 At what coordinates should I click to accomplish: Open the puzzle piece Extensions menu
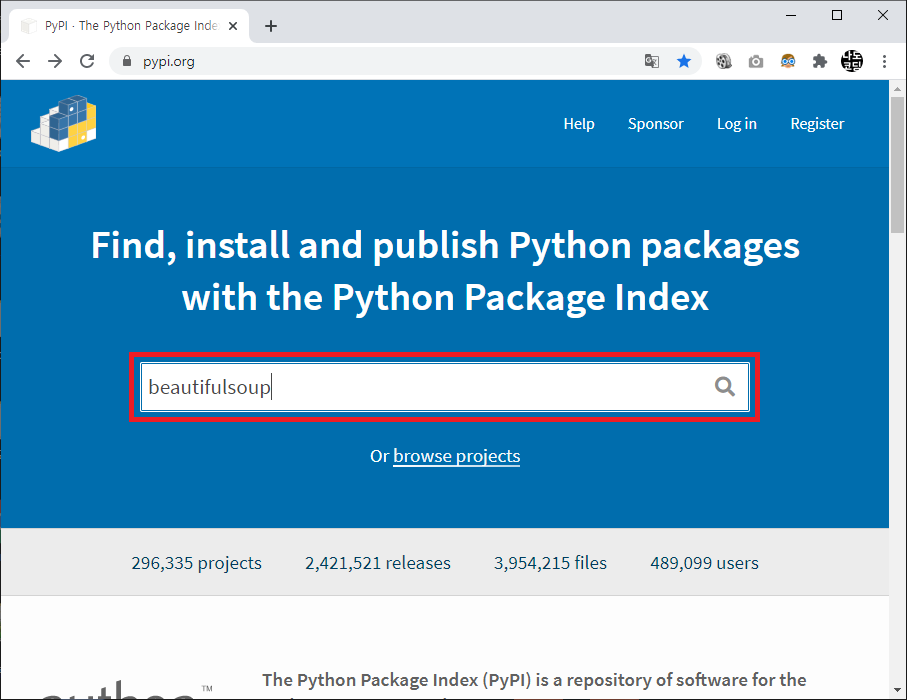coord(820,61)
